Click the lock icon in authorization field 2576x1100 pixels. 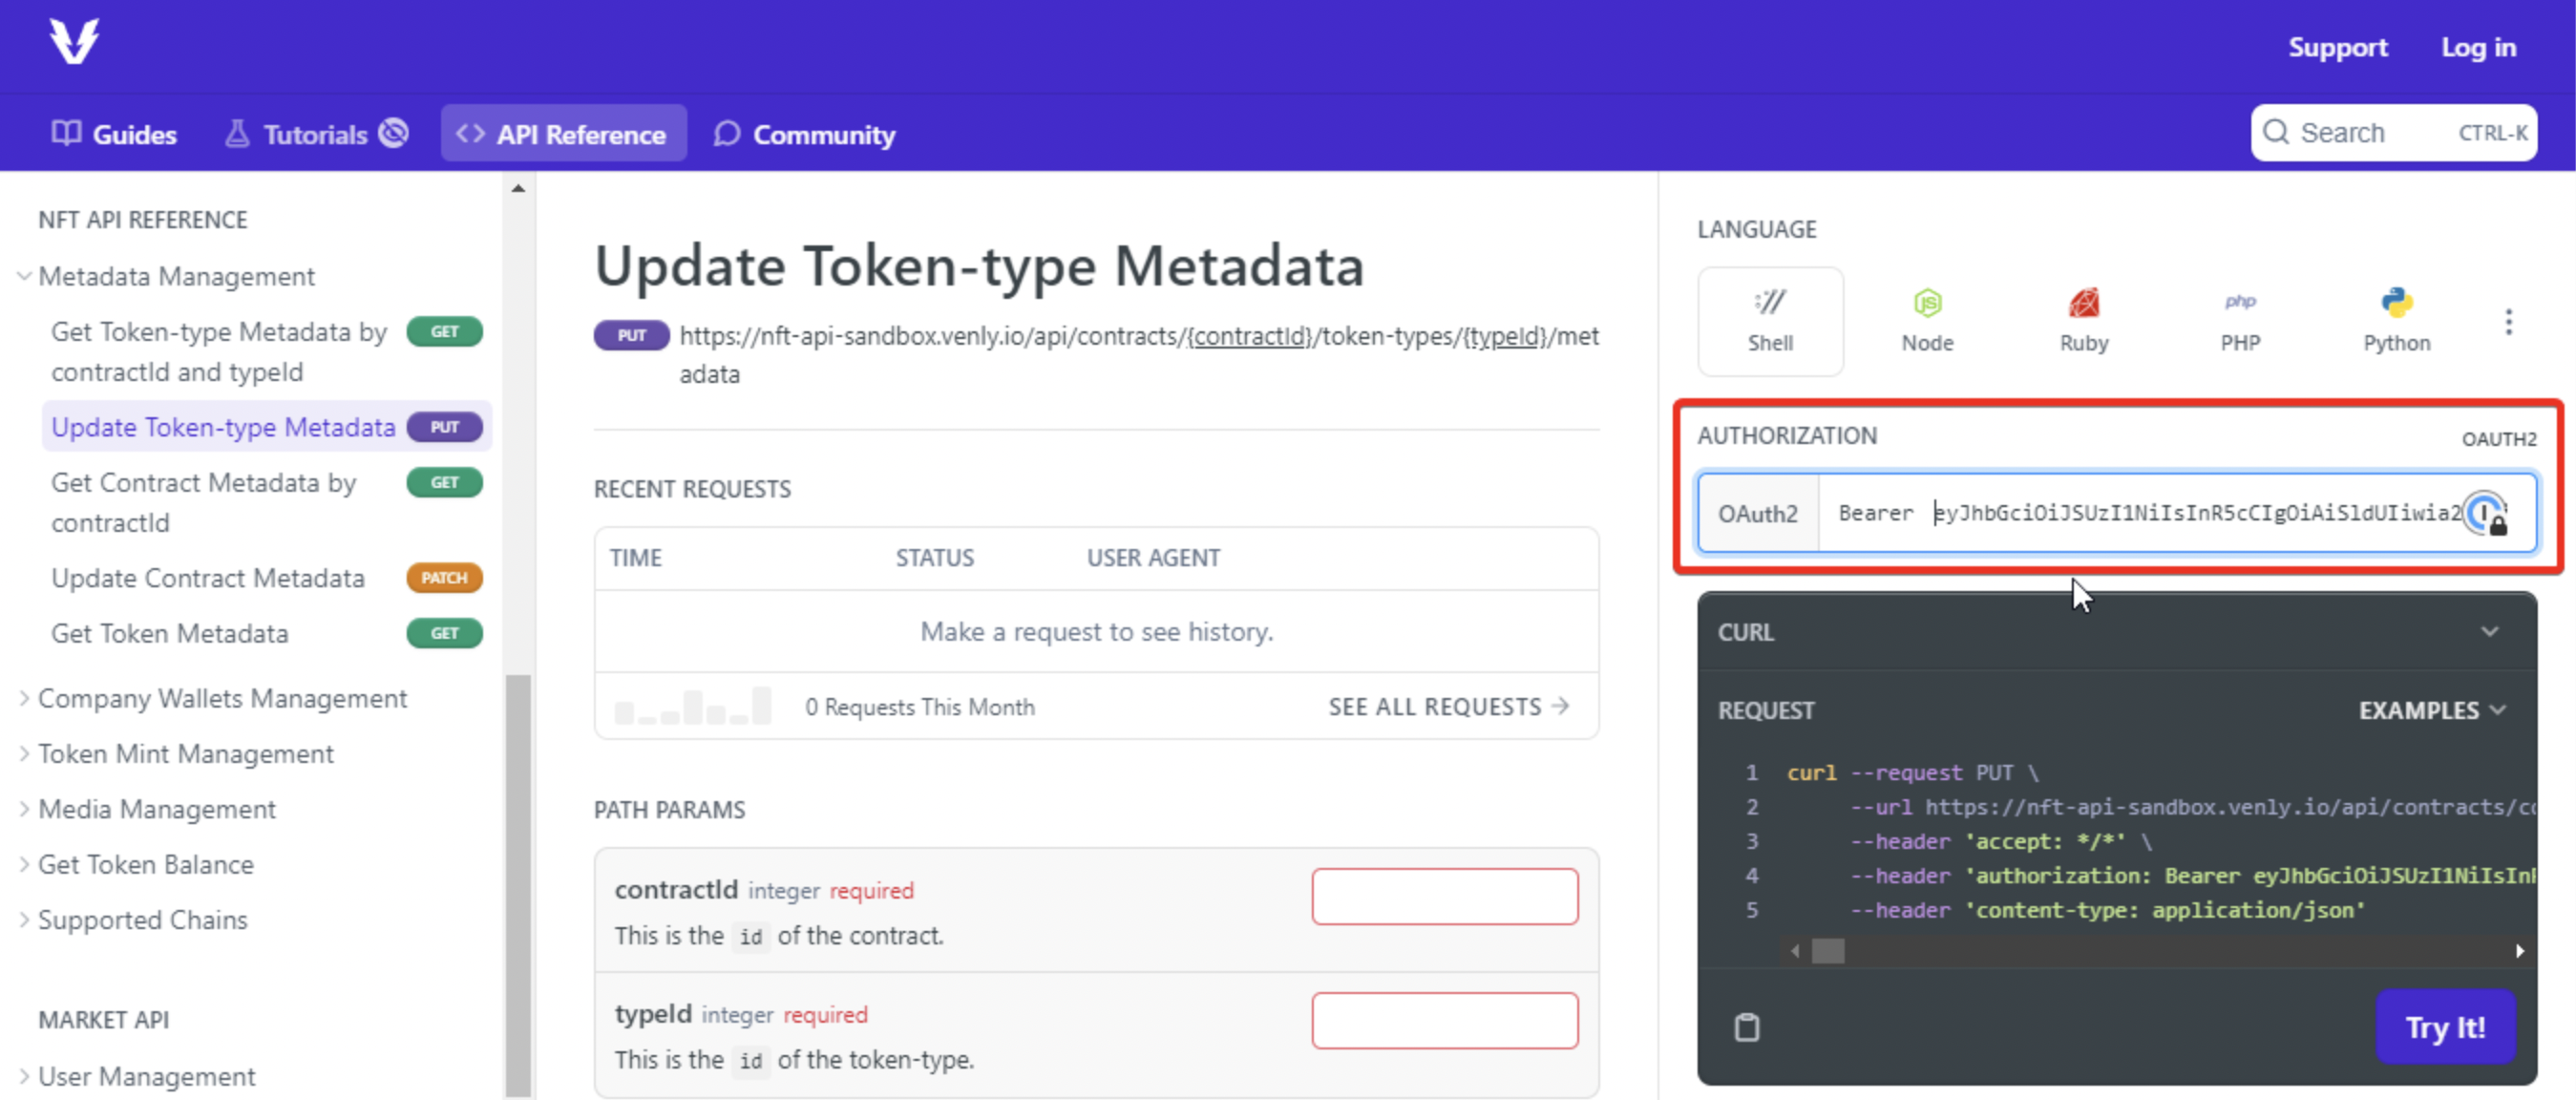tap(2497, 524)
